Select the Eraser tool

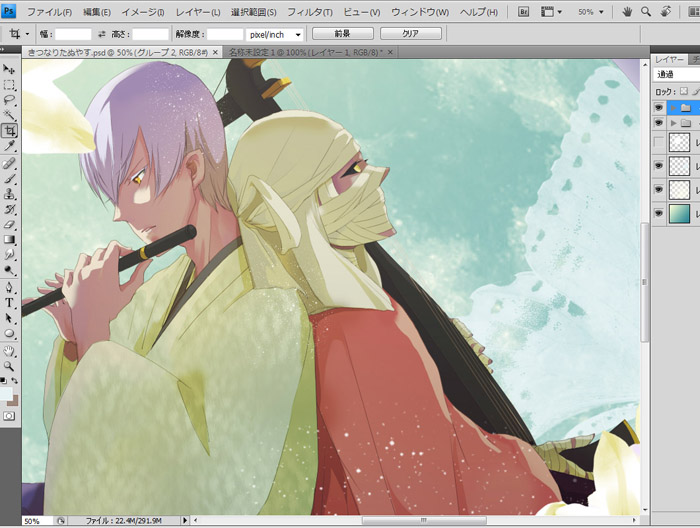8,224
